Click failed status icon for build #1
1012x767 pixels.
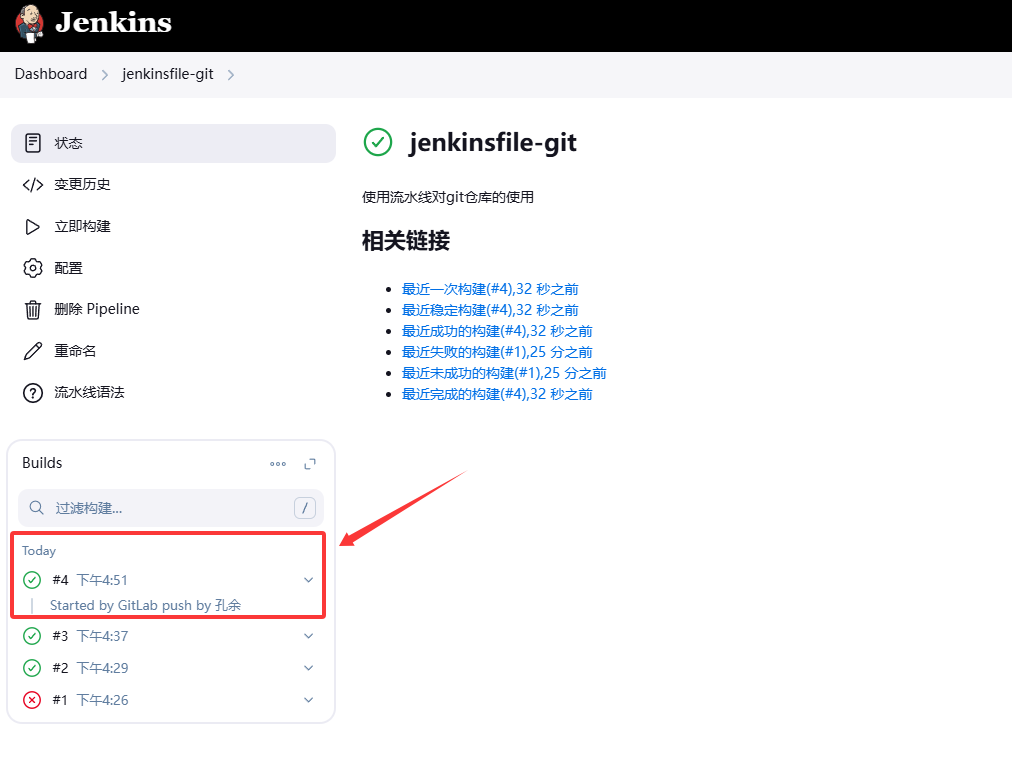(x=32, y=700)
